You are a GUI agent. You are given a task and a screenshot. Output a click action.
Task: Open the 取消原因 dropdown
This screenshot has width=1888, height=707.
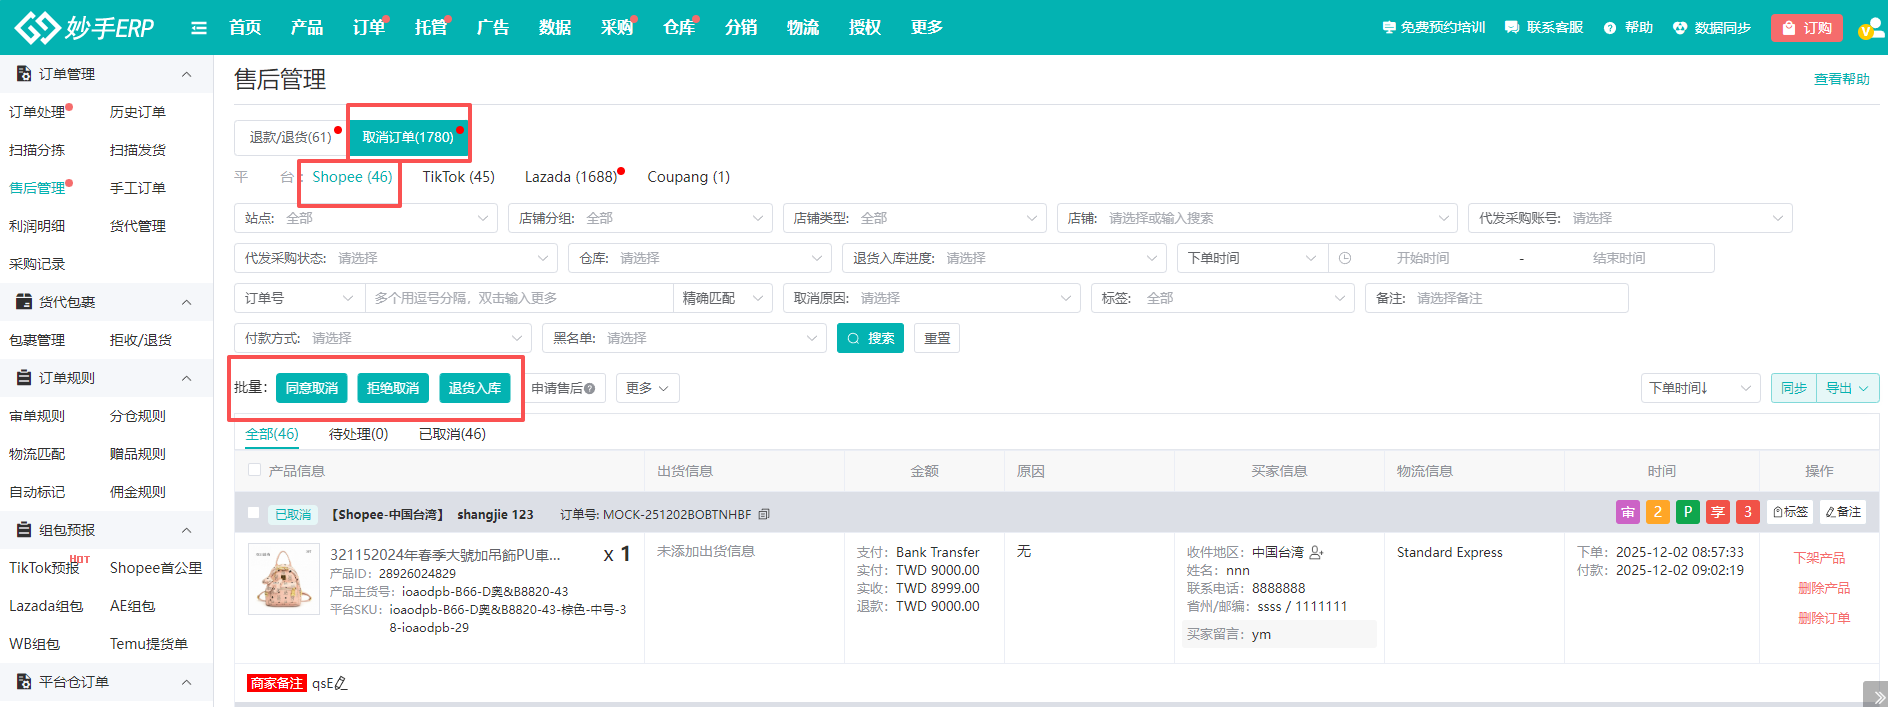pyautogui.click(x=931, y=298)
